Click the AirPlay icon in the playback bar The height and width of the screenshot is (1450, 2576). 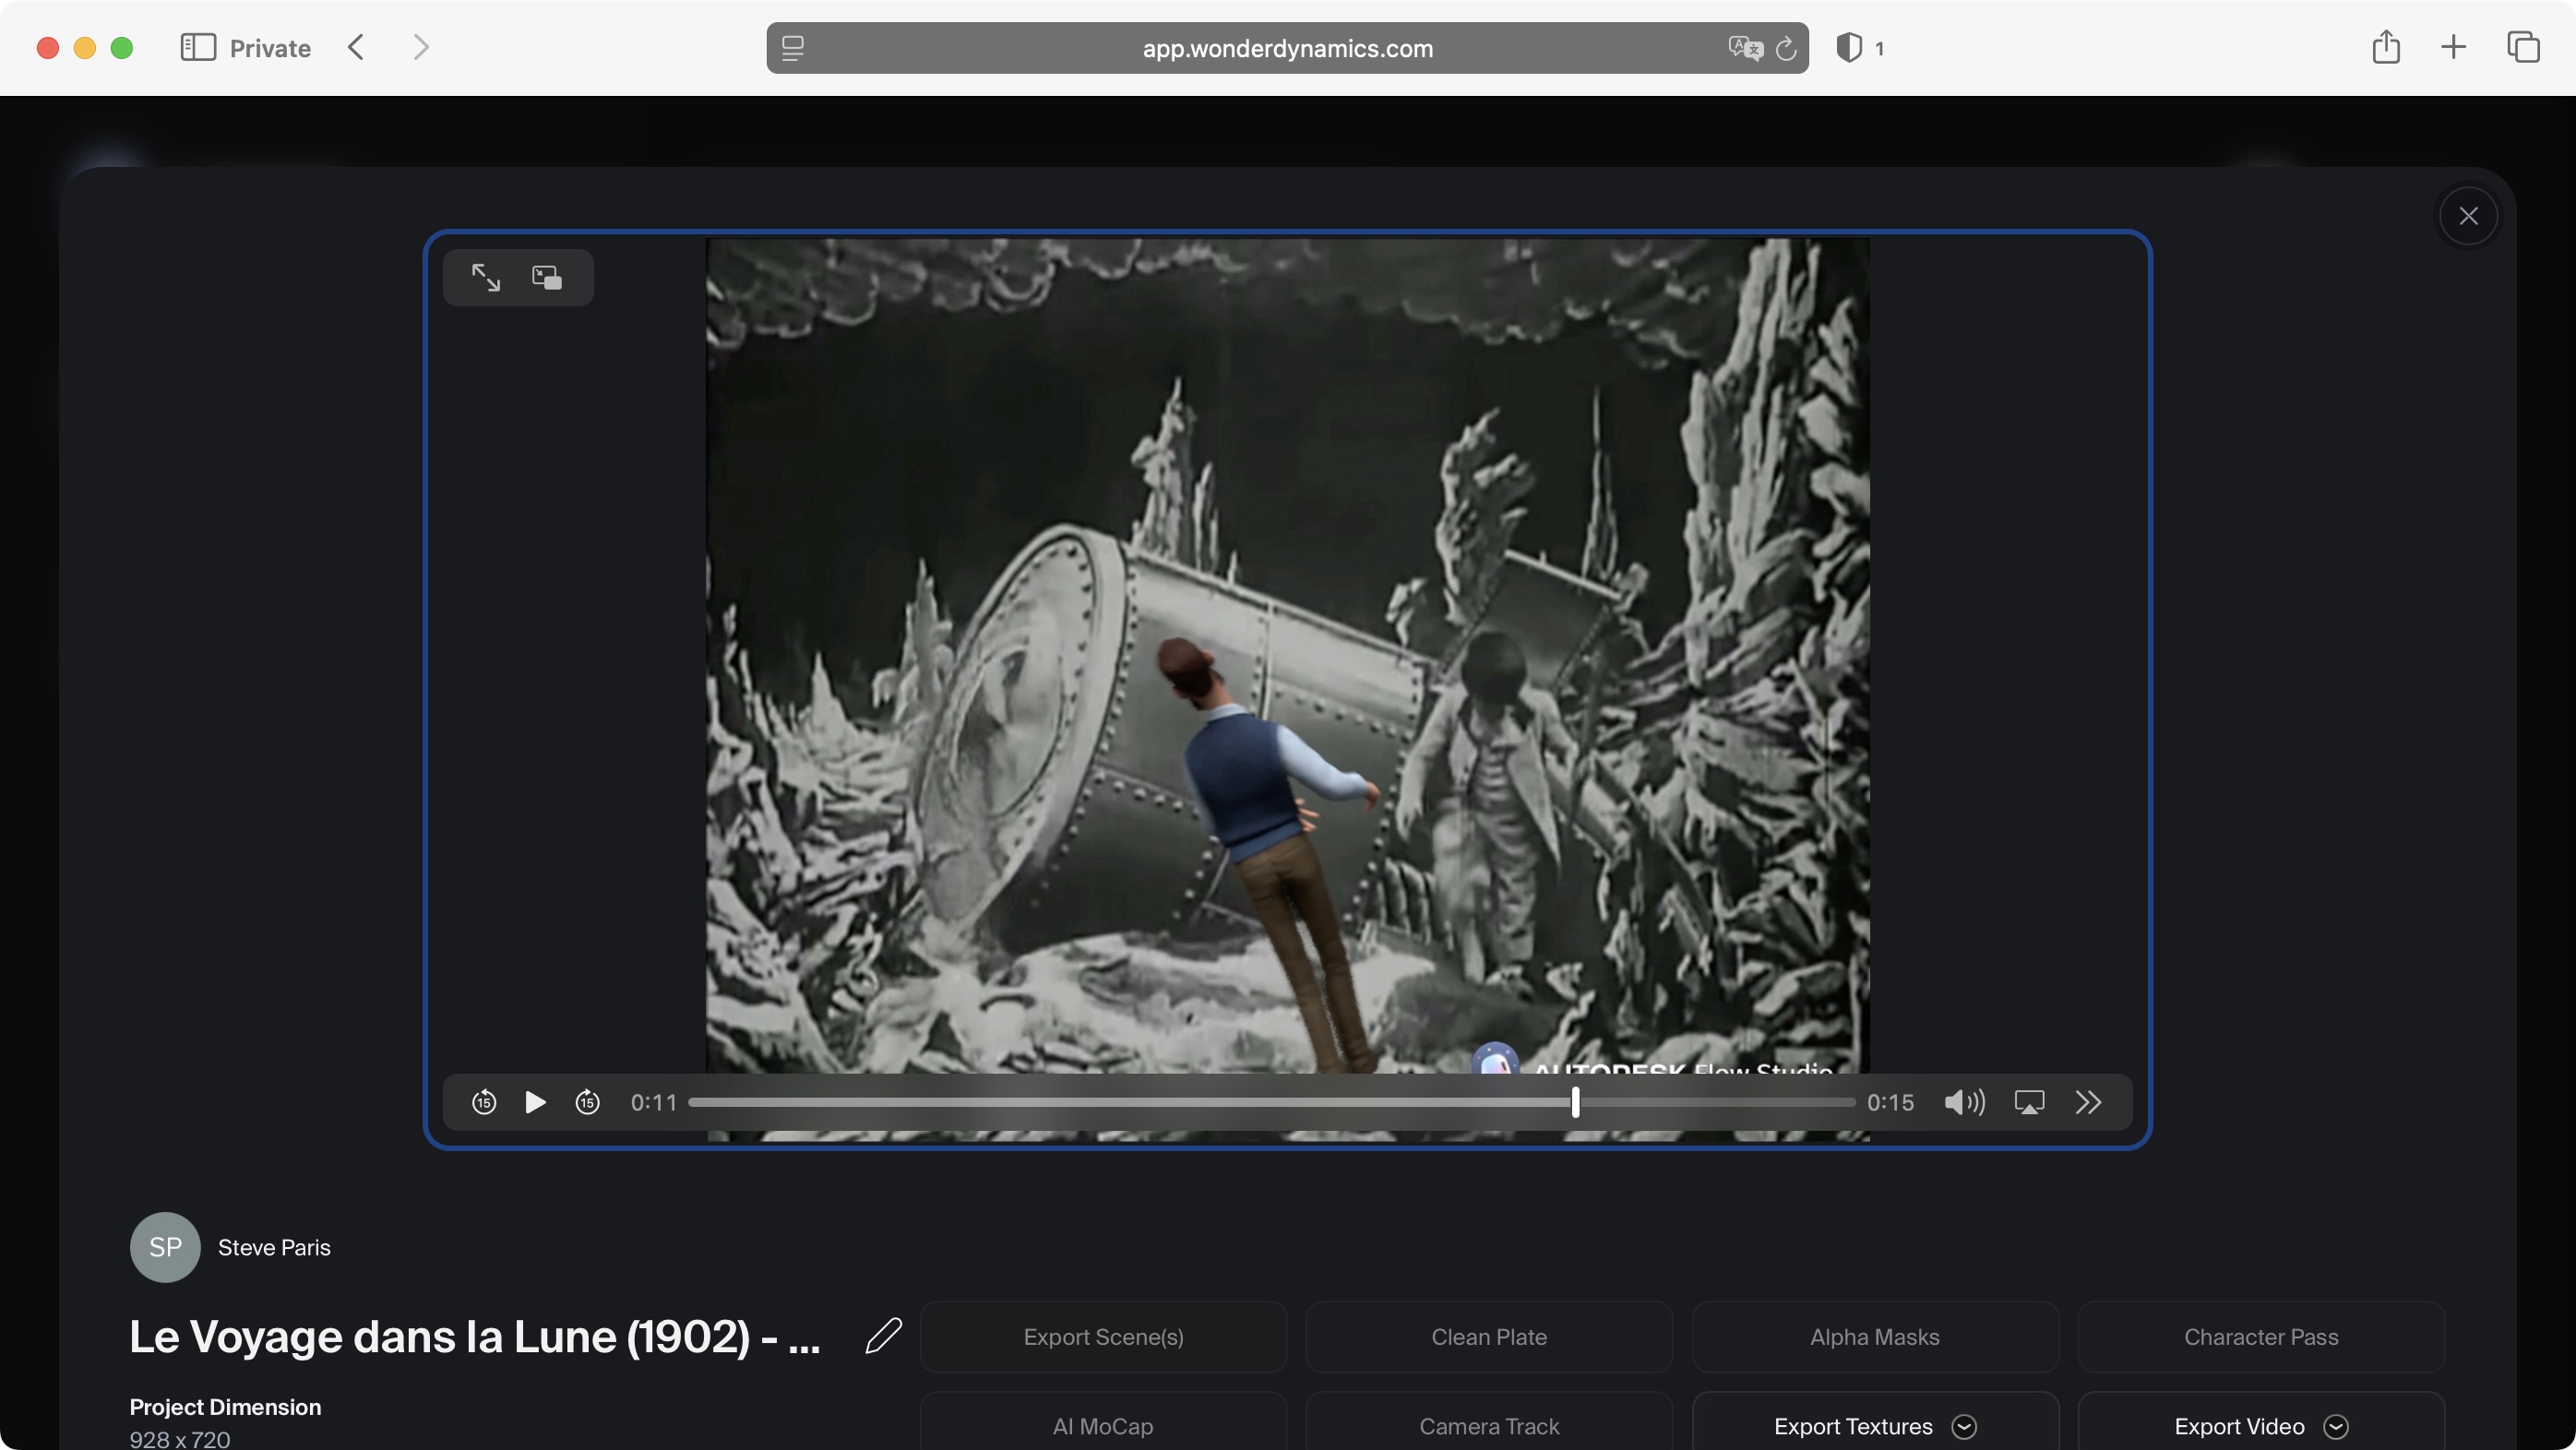[x=2030, y=1102]
